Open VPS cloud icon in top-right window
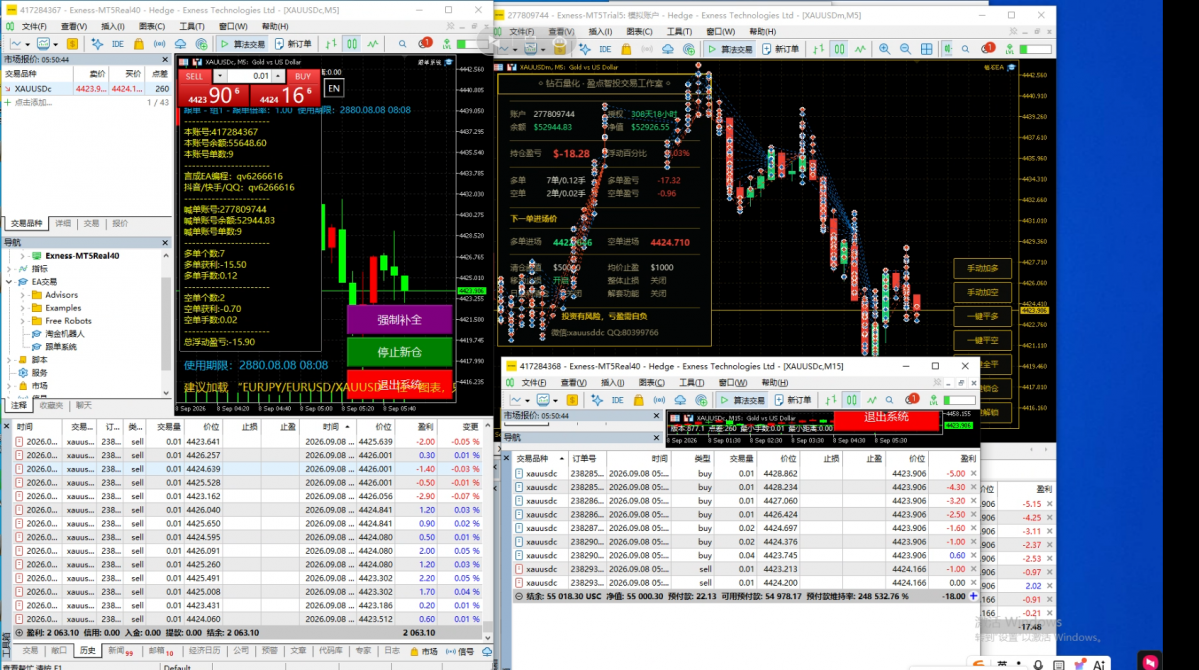Image resolution: width=1199 pixels, height=670 pixels. point(668,49)
